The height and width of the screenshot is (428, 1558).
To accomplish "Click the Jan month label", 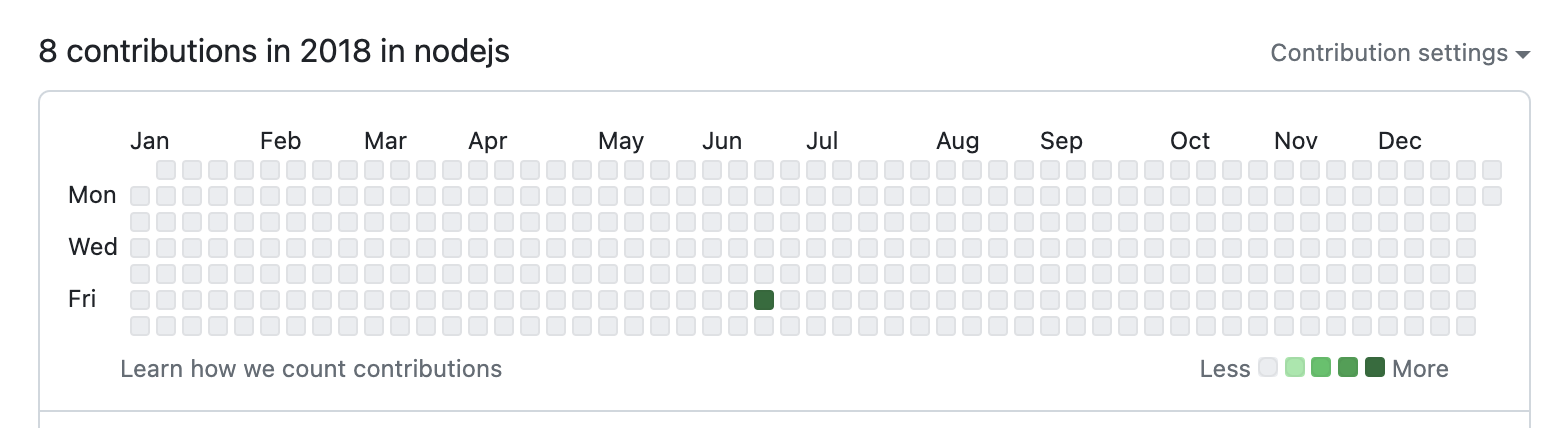I will tap(150, 141).
